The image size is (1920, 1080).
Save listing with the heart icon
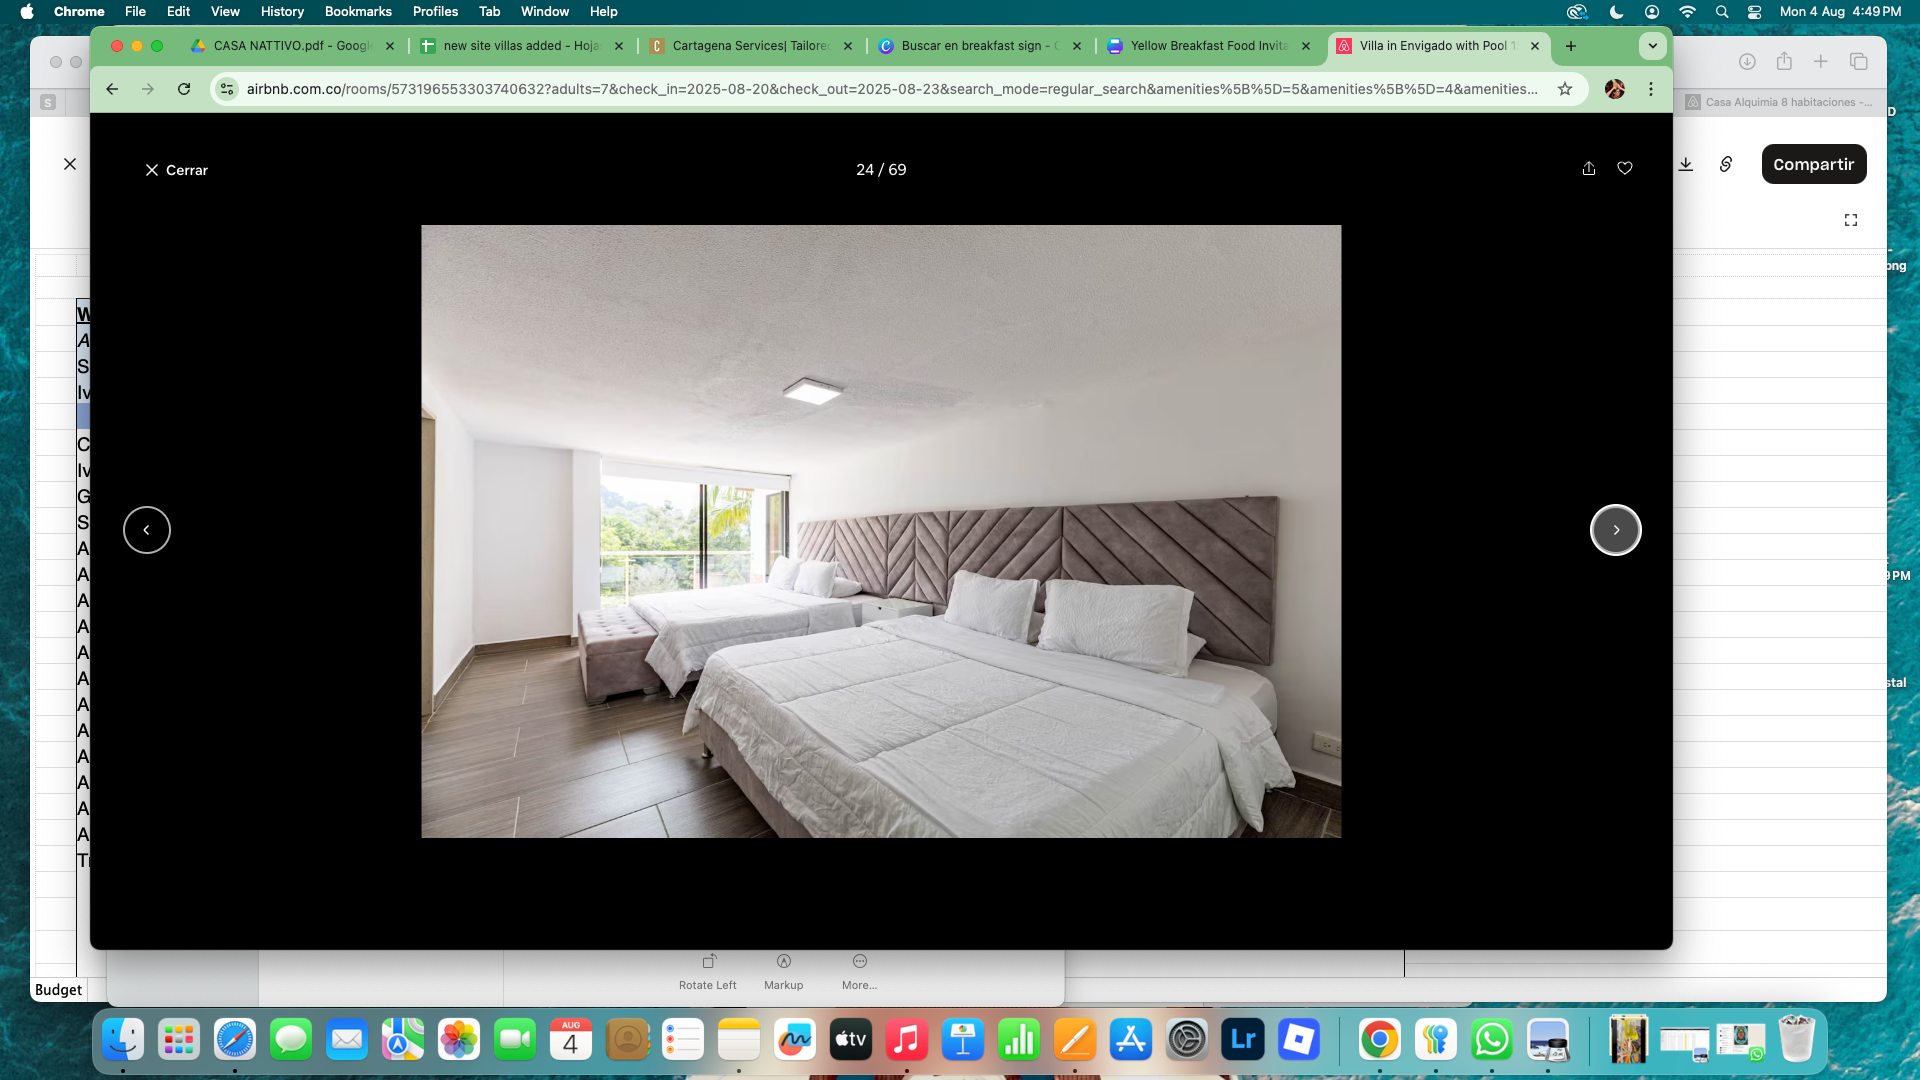1625,169
